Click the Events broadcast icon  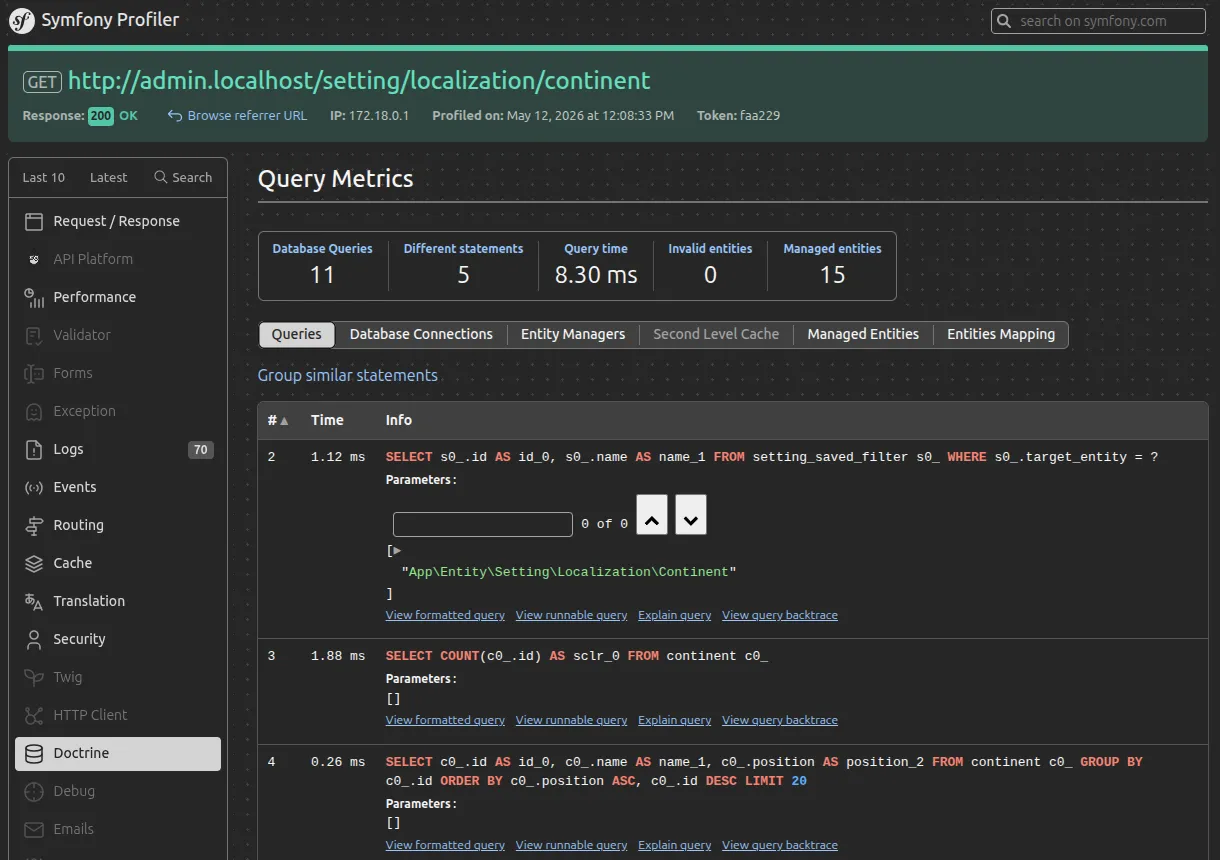click(x=34, y=487)
